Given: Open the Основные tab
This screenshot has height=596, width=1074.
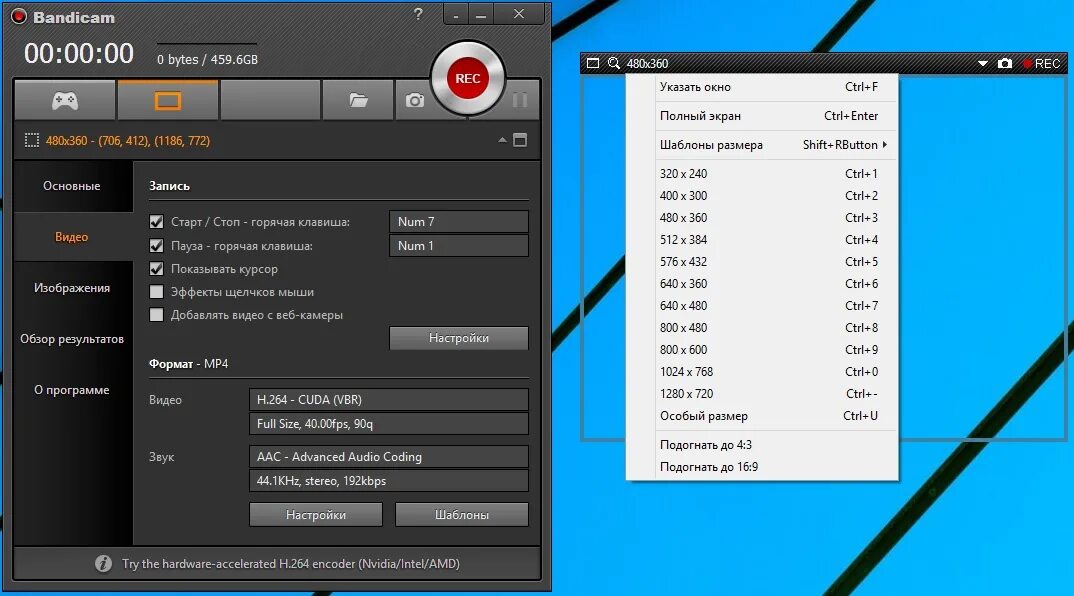Looking at the screenshot, I should (72, 186).
